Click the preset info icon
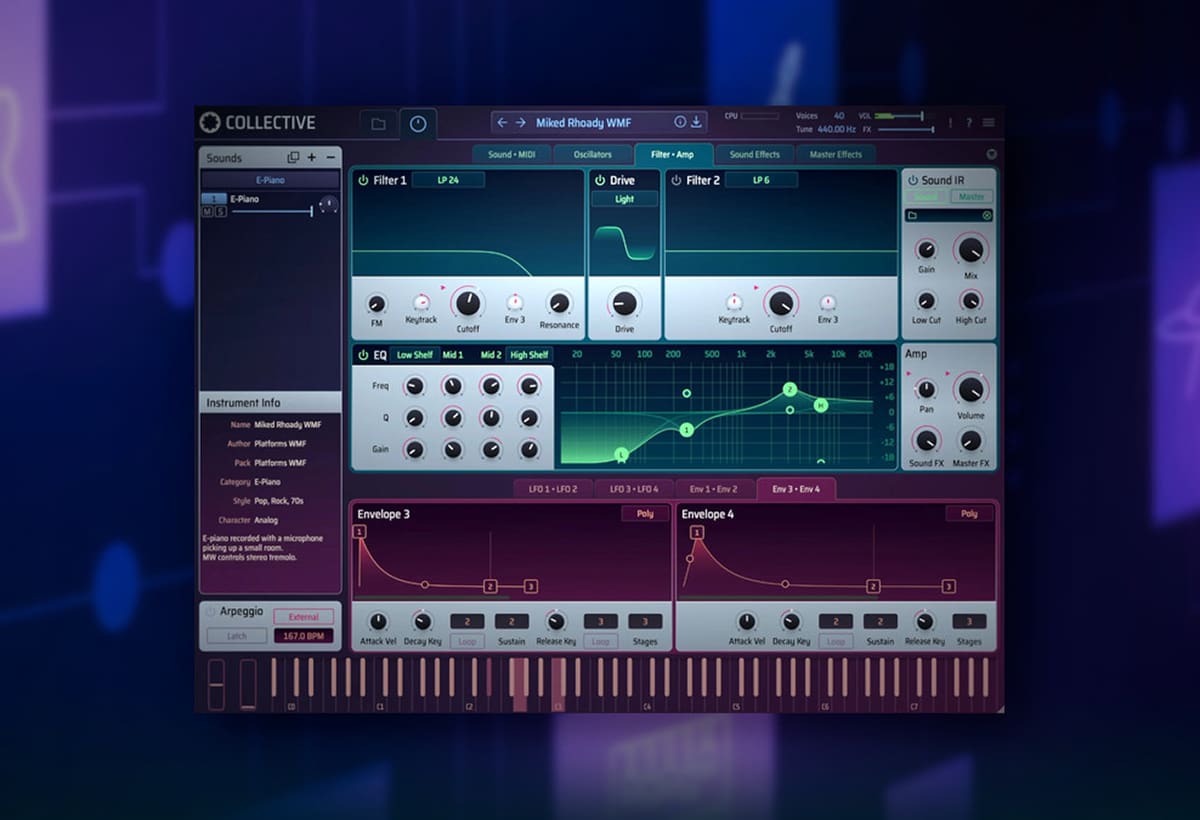The height and width of the screenshot is (820, 1200). tap(680, 122)
